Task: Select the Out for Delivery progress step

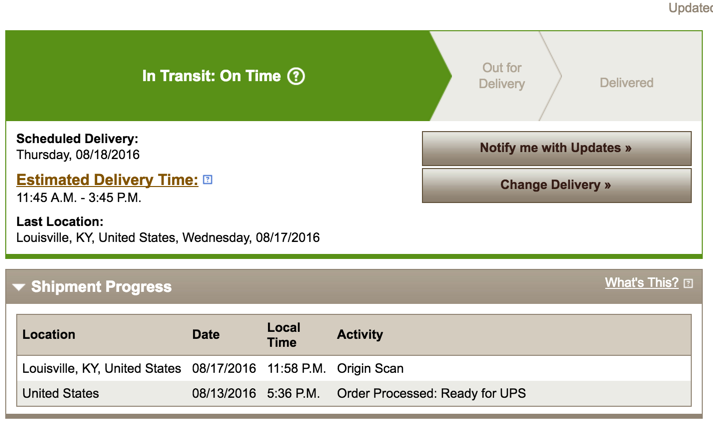Action: click(501, 76)
